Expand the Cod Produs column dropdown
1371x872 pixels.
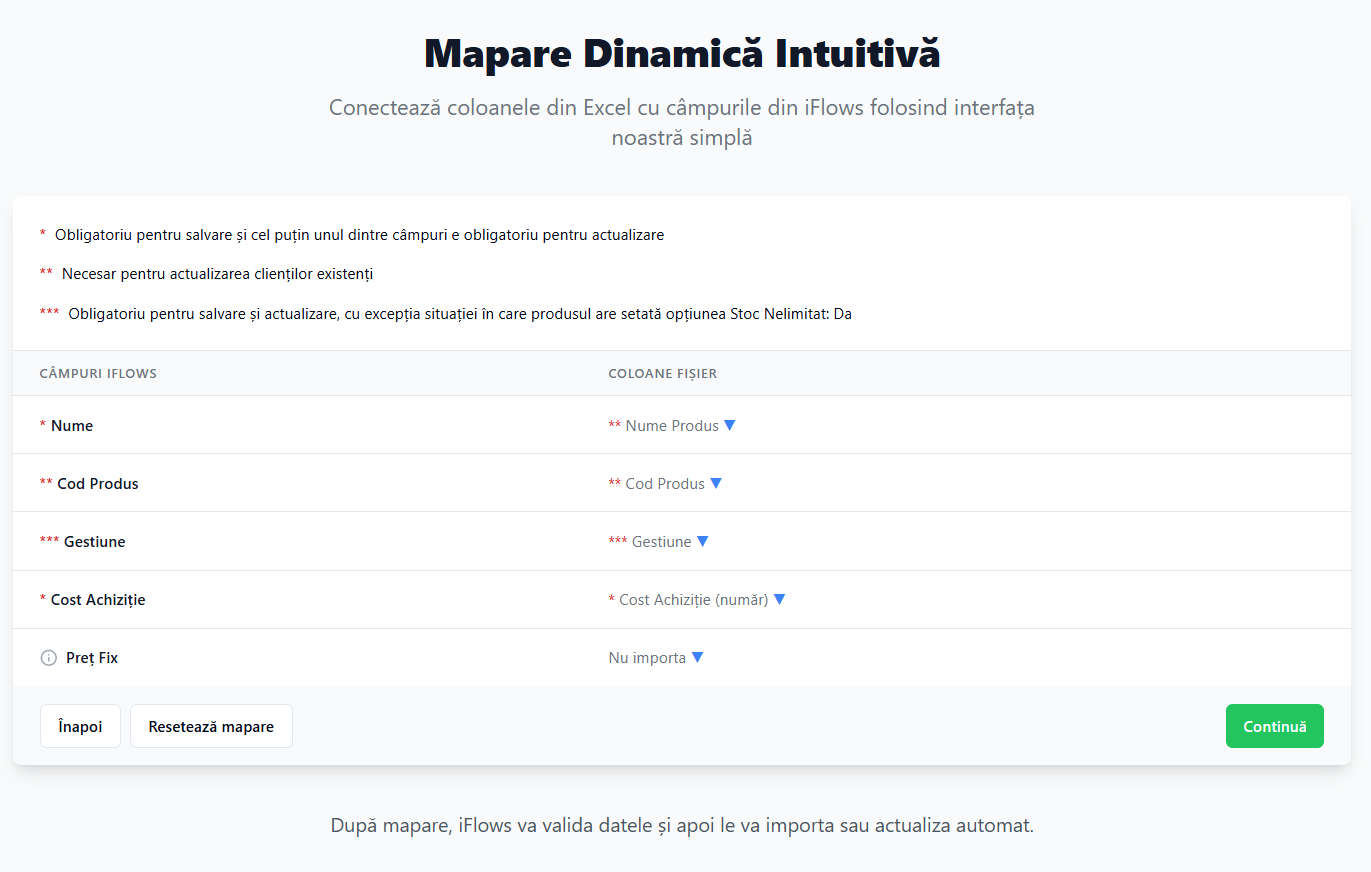[666, 484]
